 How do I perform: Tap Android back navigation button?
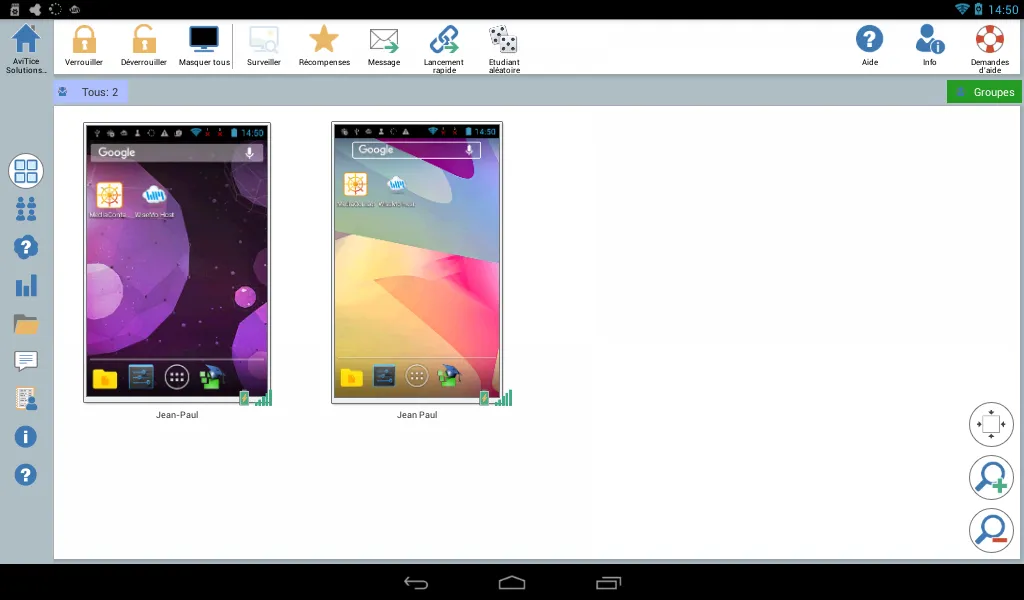click(416, 582)
